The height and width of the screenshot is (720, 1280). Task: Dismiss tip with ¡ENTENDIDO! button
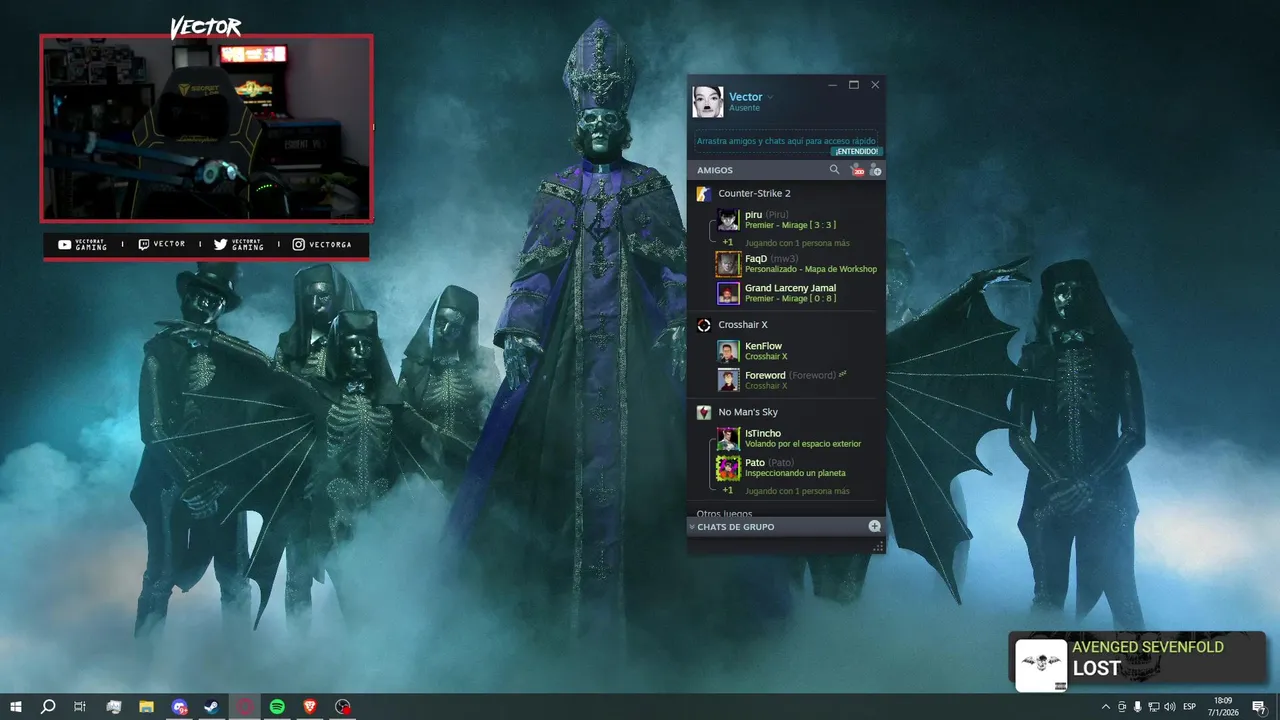(x=856, y=151)
